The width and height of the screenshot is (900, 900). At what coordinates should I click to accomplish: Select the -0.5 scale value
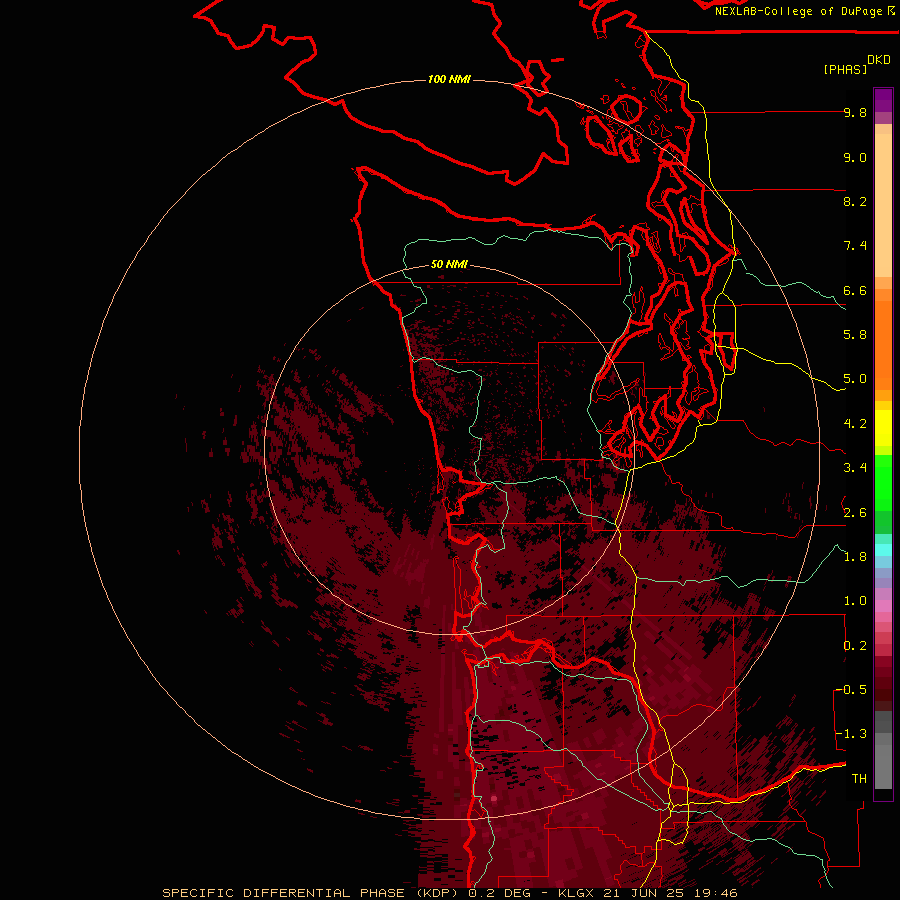[852, 689]
